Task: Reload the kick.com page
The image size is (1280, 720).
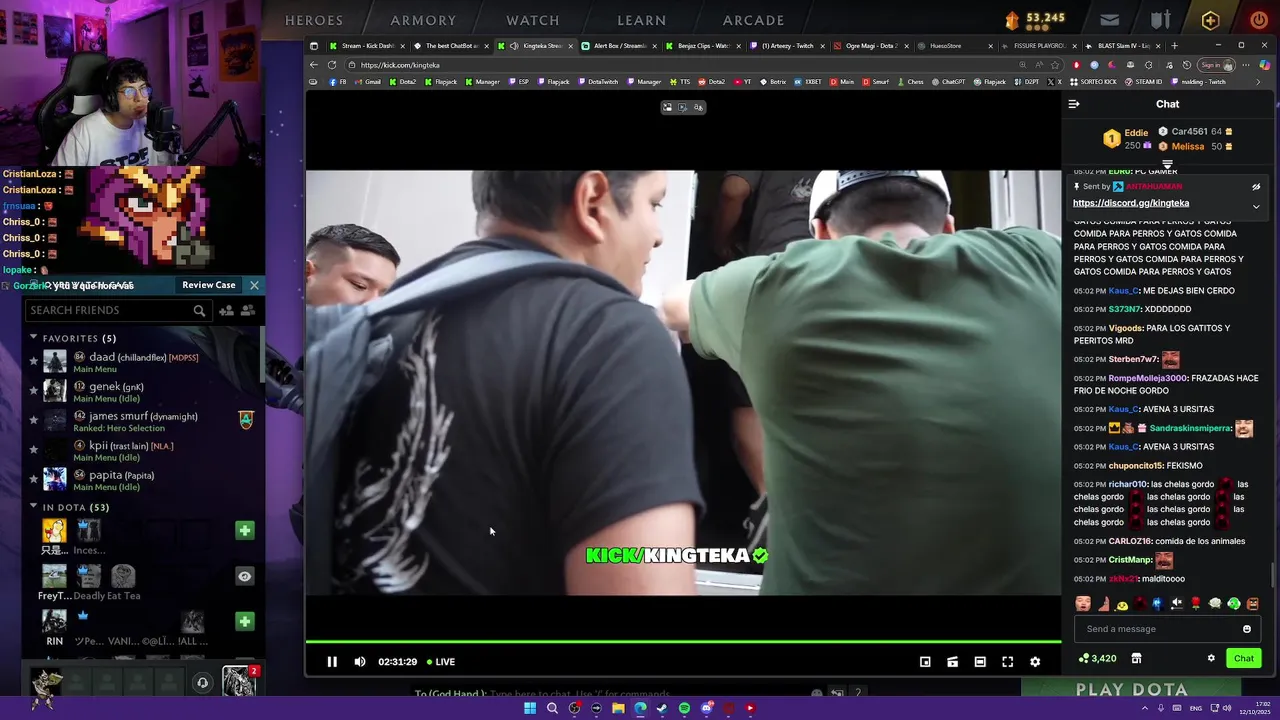Action: pos(331,65)
